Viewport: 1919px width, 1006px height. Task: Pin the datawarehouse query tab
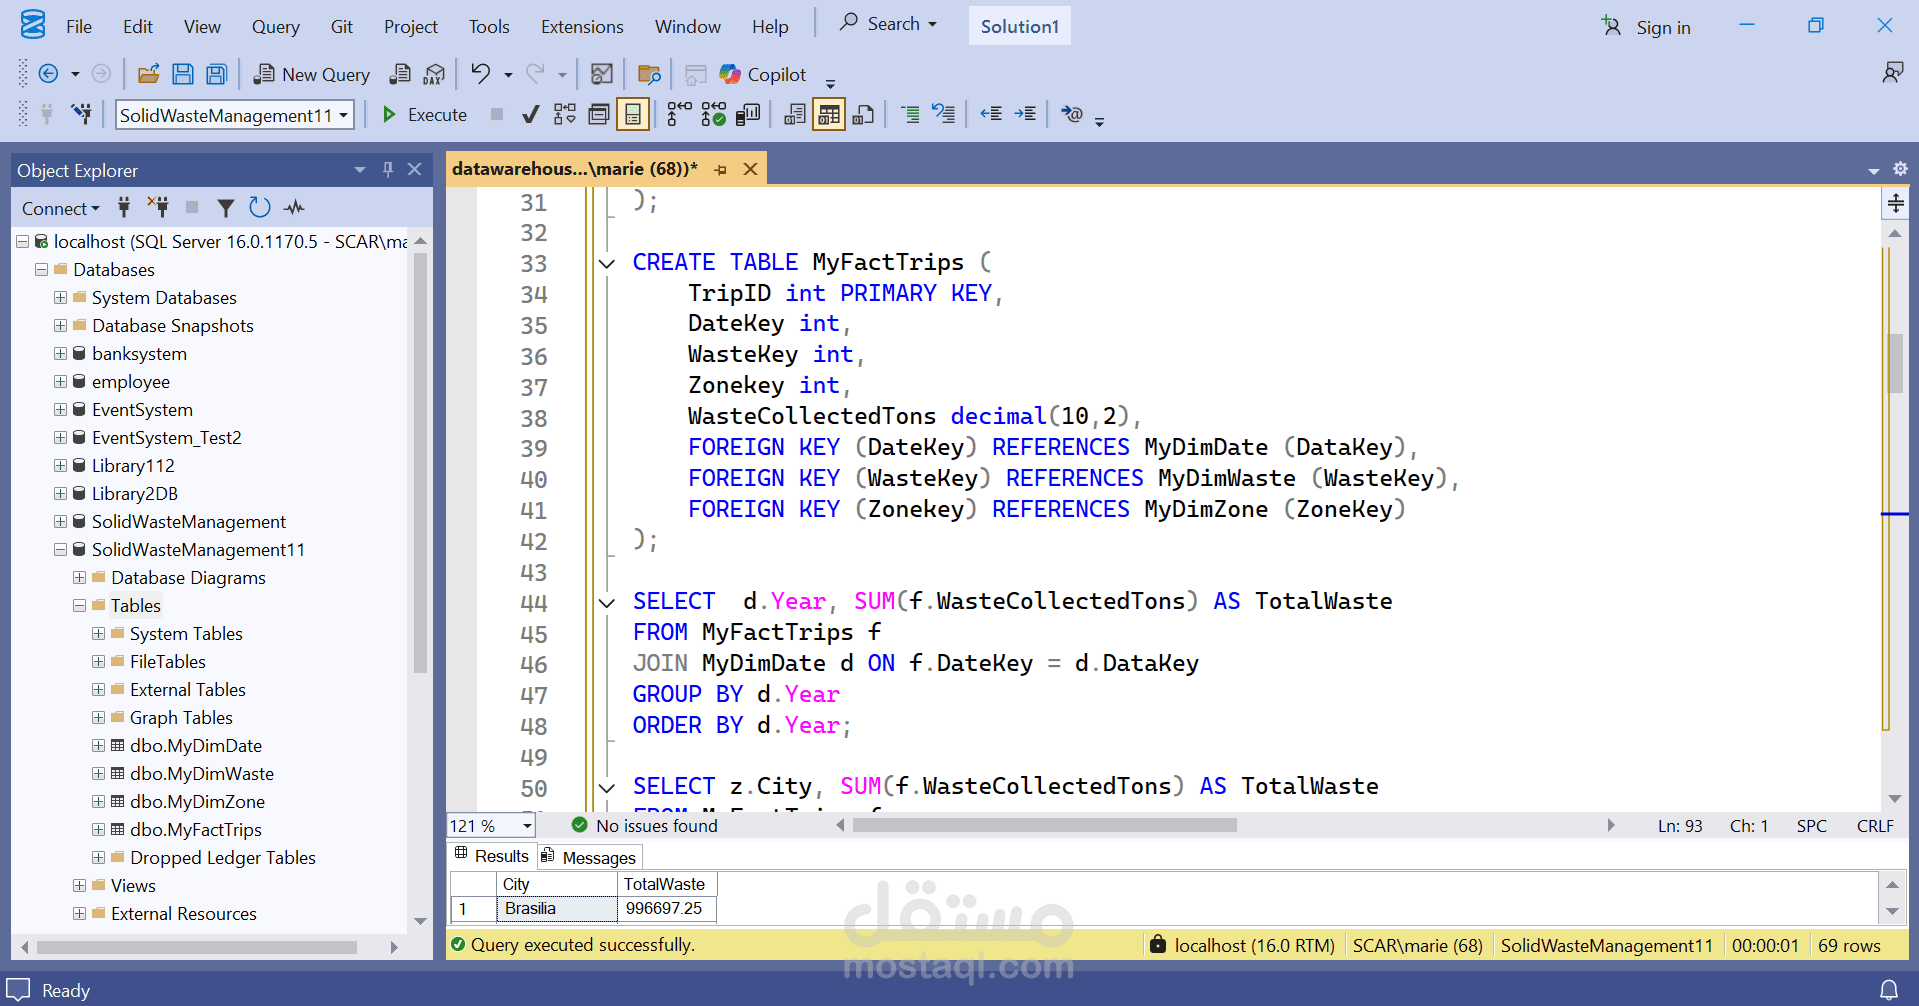[720, 168]
